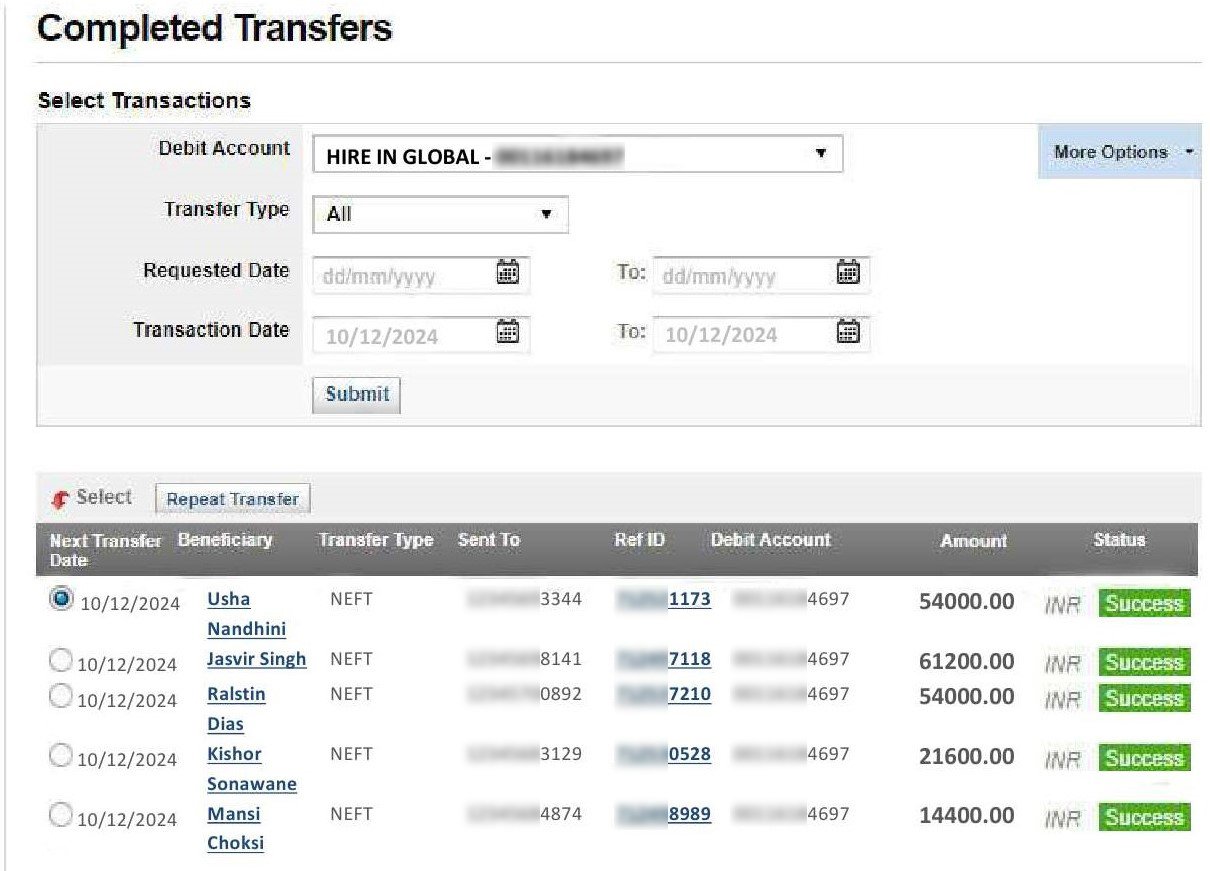Expand the Transfer Type dropdown
Viewport: 1210px width, 871px height.
tap(440, 214)
